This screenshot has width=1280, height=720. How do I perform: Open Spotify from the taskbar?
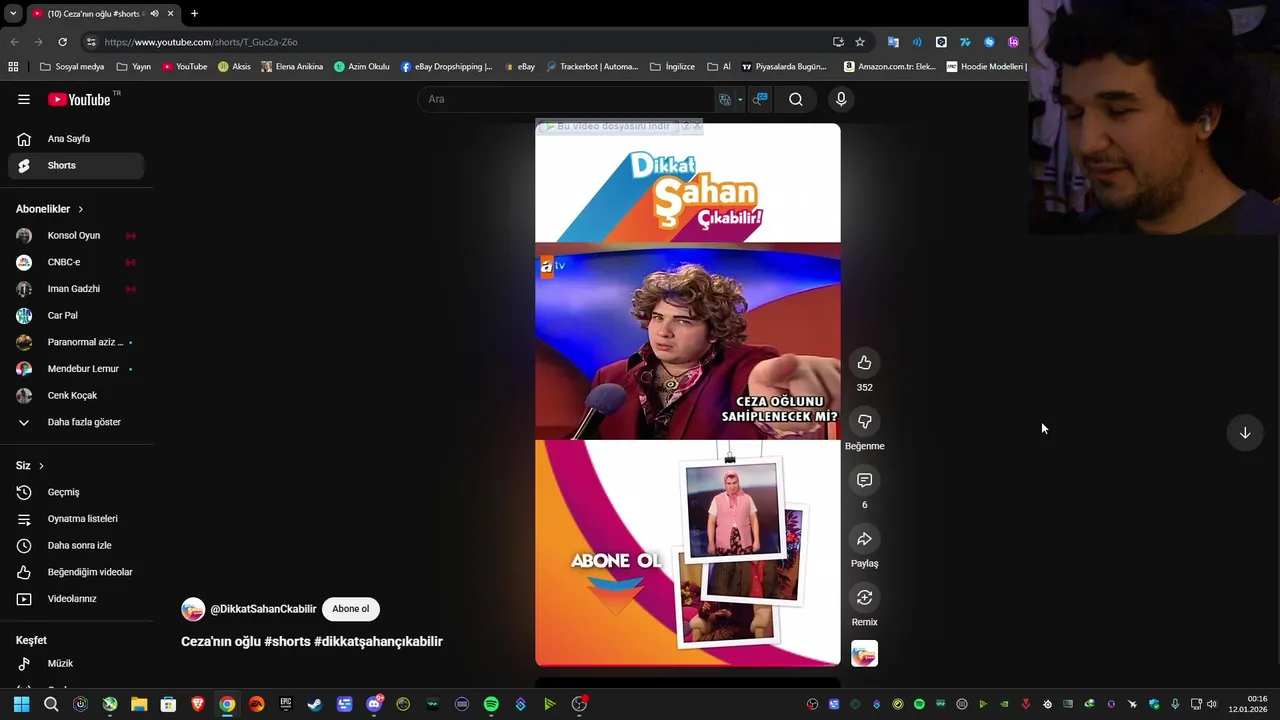(x=491, y=704)
